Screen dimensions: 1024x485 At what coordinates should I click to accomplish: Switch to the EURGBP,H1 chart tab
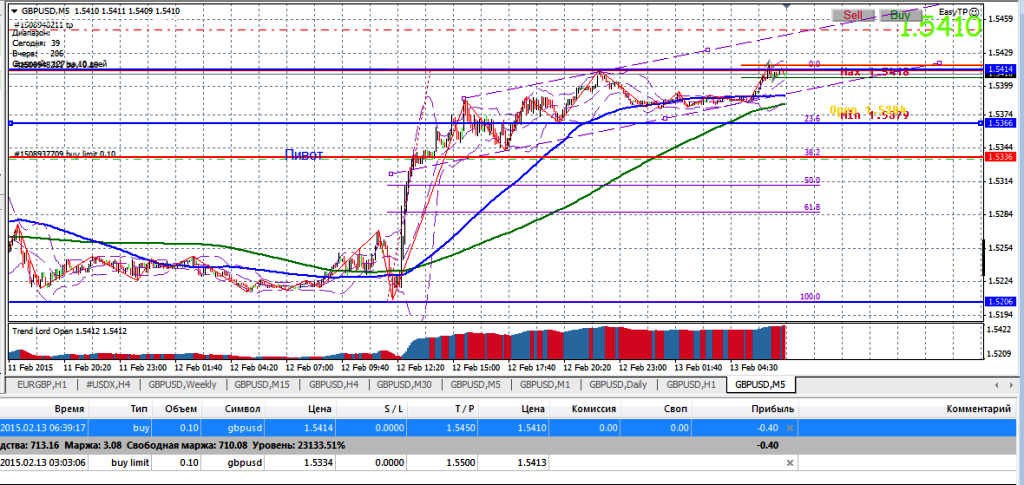tap(41, 384)
